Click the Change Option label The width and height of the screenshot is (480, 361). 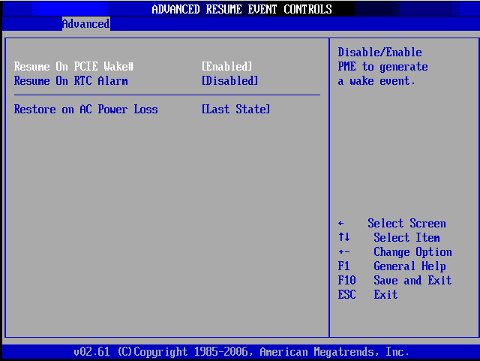[413, 252]
